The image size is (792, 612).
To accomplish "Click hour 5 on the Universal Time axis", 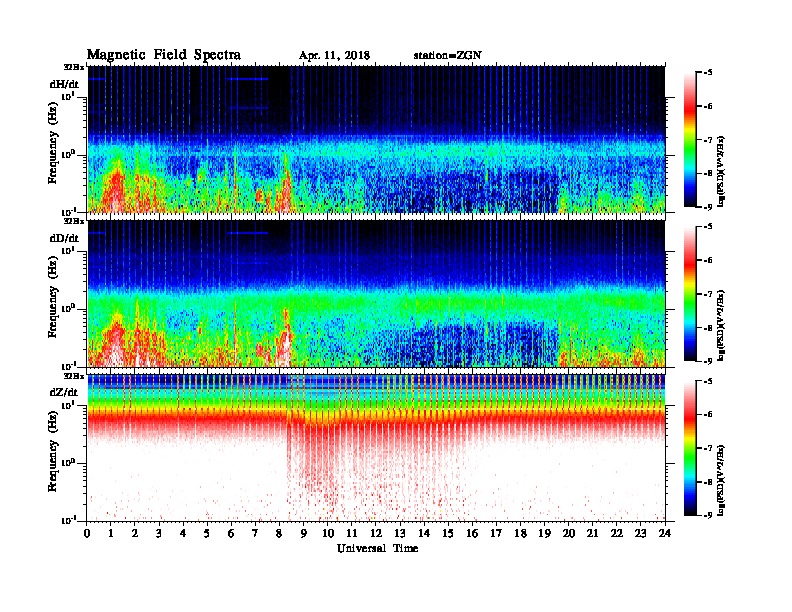I will [207, 533].
